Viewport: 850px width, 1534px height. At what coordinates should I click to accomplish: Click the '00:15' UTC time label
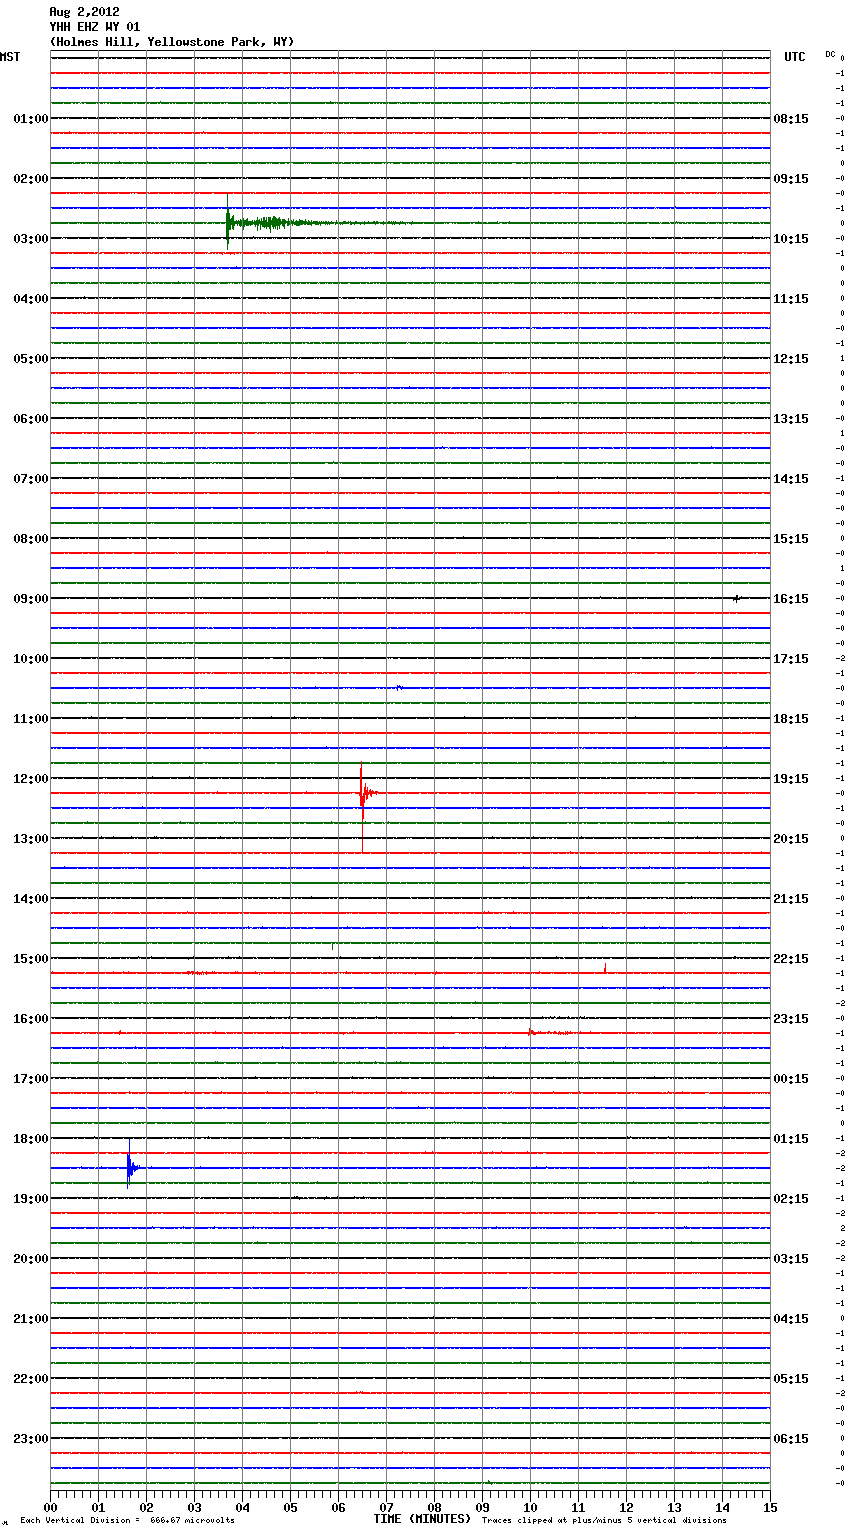click(791, 1079)
